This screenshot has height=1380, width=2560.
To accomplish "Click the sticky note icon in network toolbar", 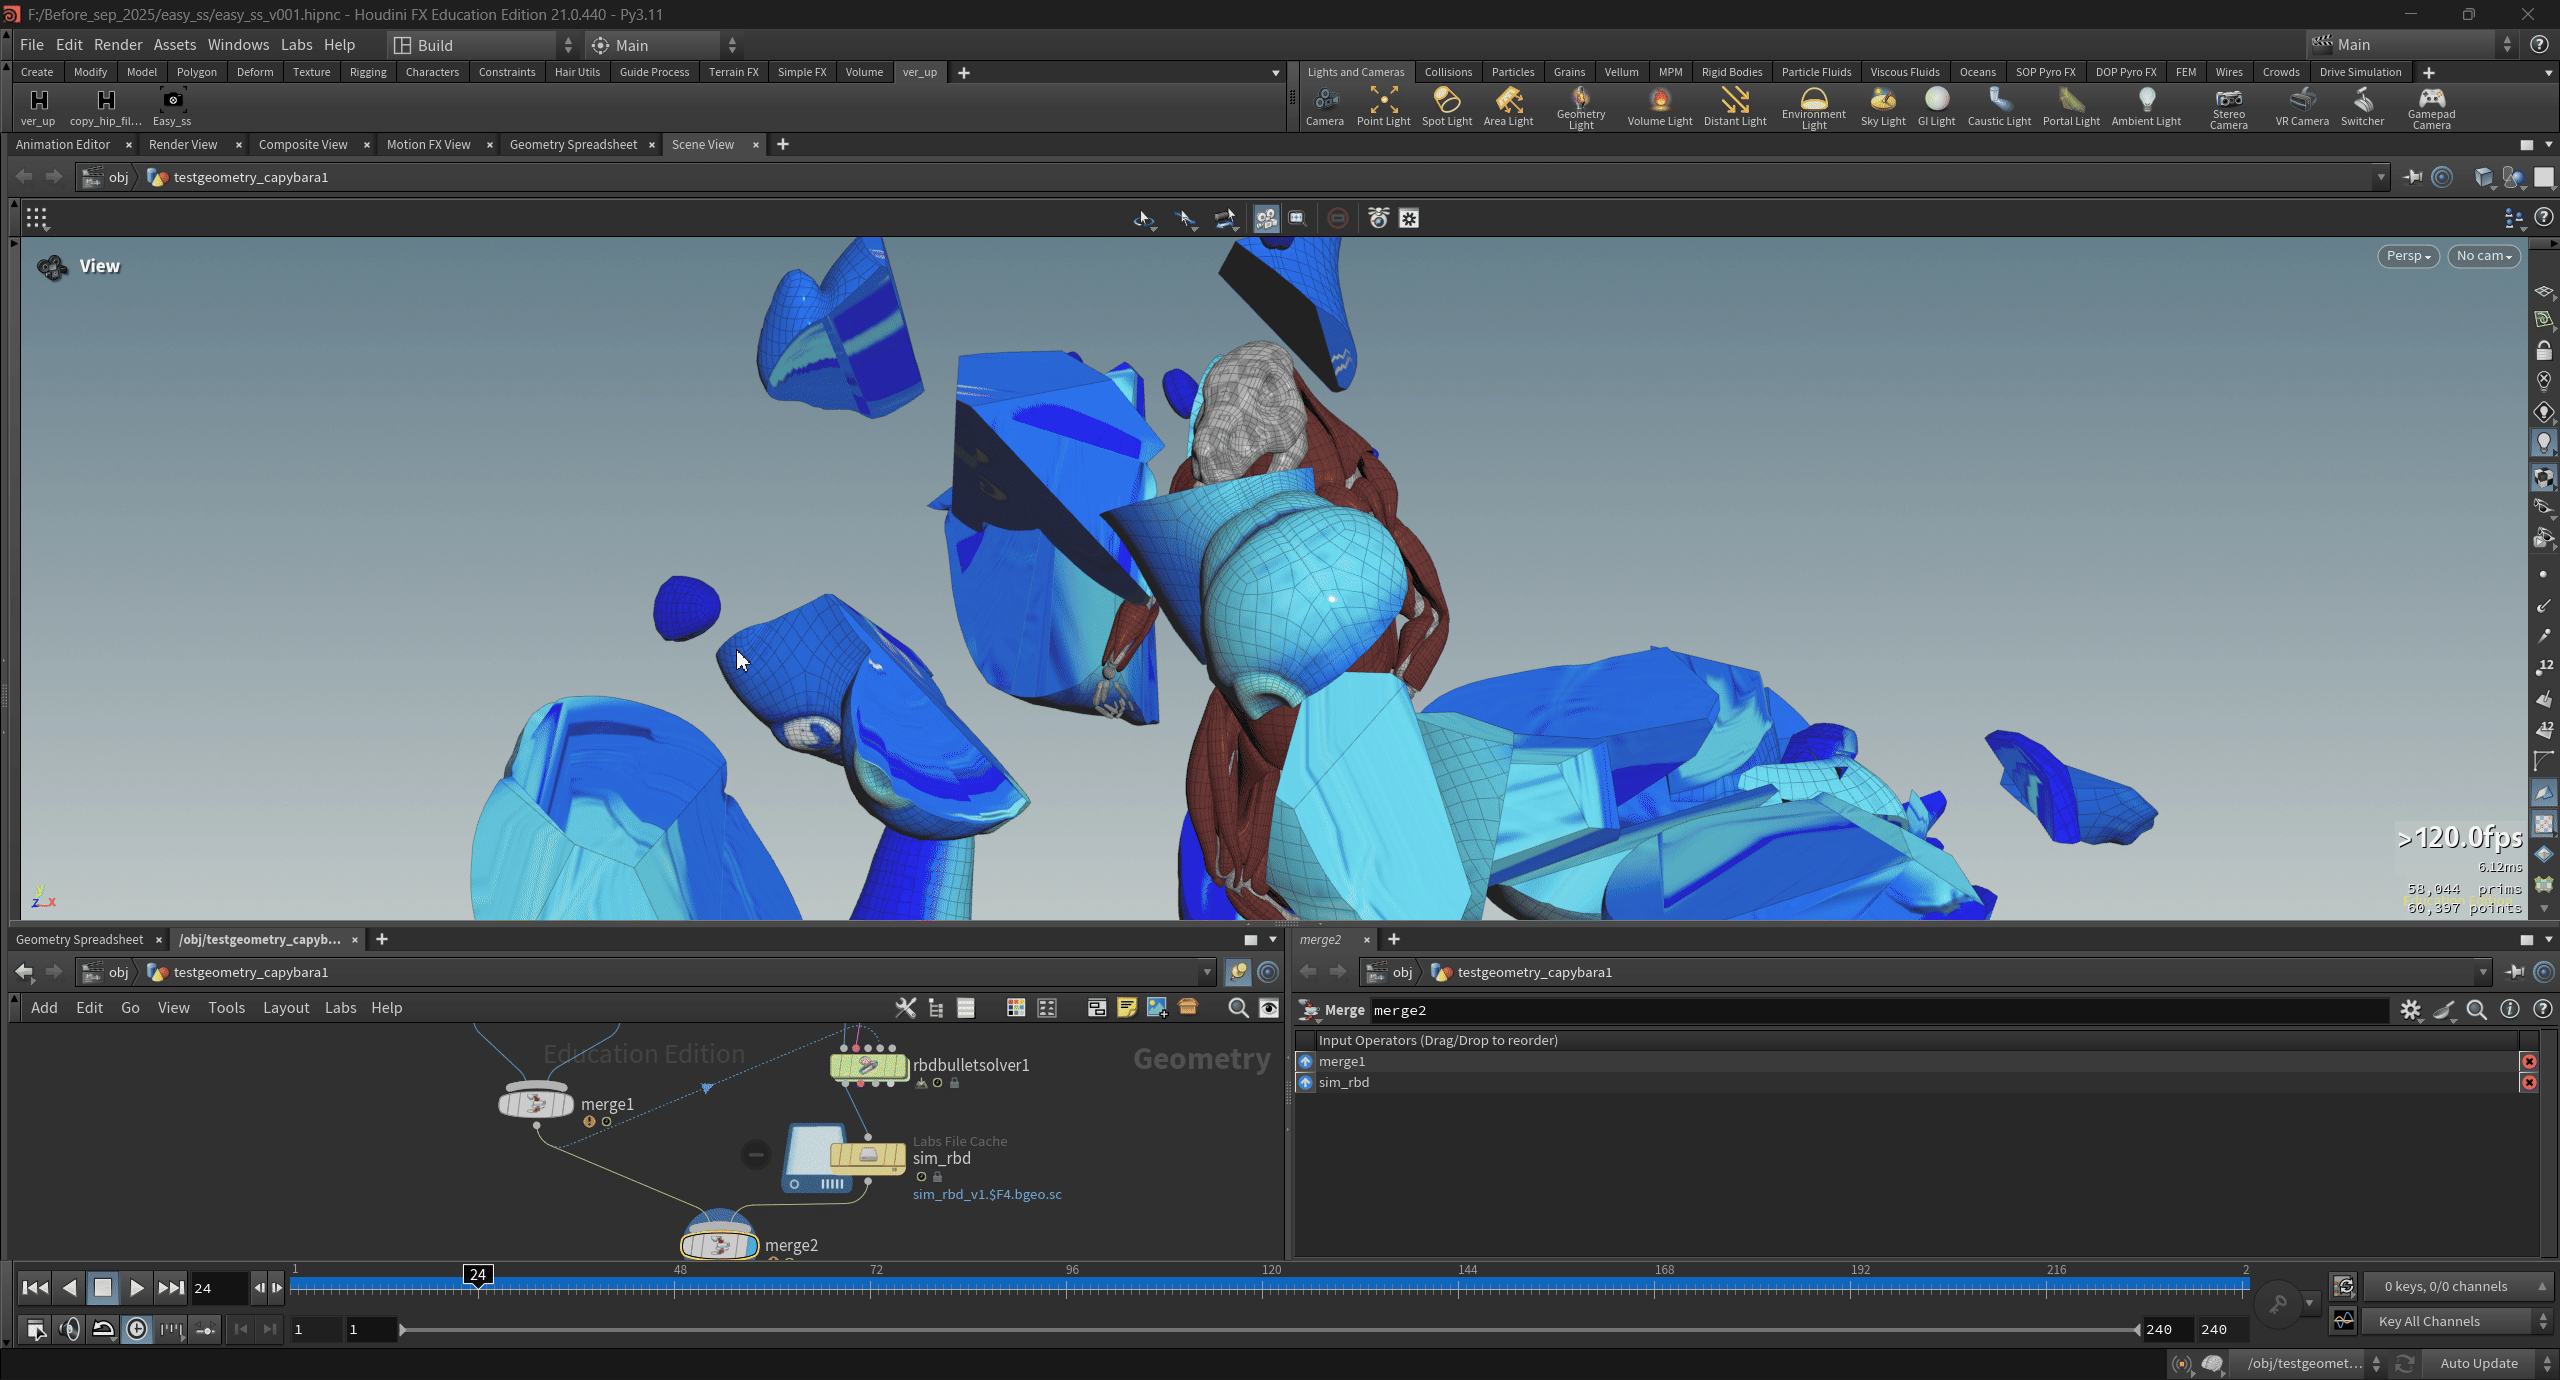I will (x=1127, y=1008).
